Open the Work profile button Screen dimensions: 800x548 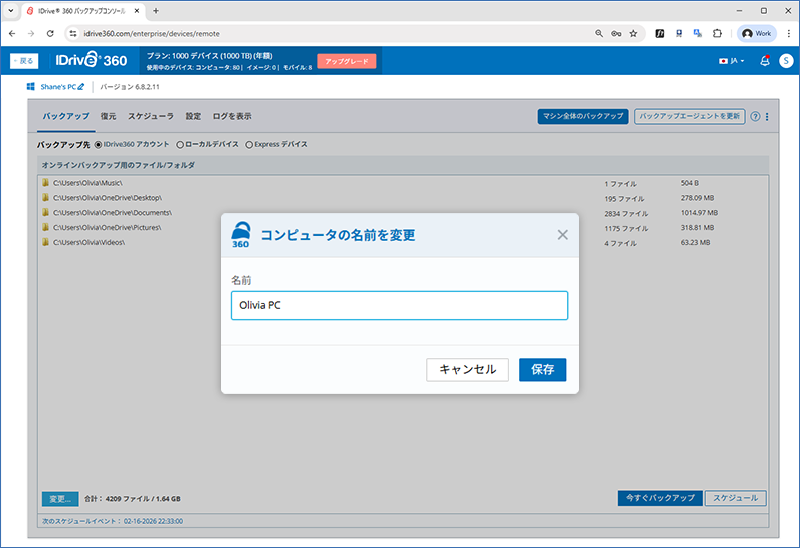point(757,34)
